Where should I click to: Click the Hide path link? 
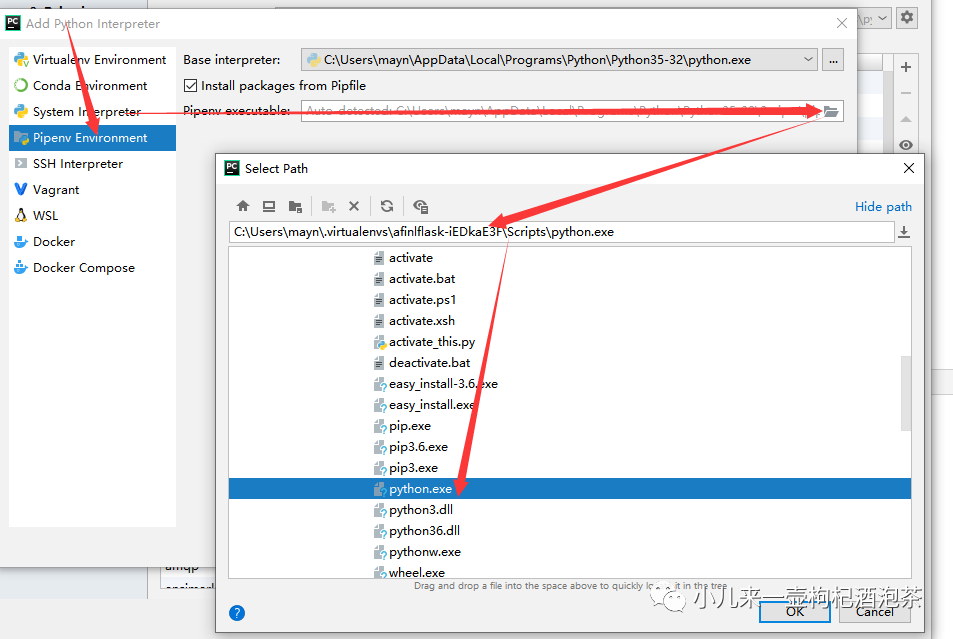(x=883, y=207)
